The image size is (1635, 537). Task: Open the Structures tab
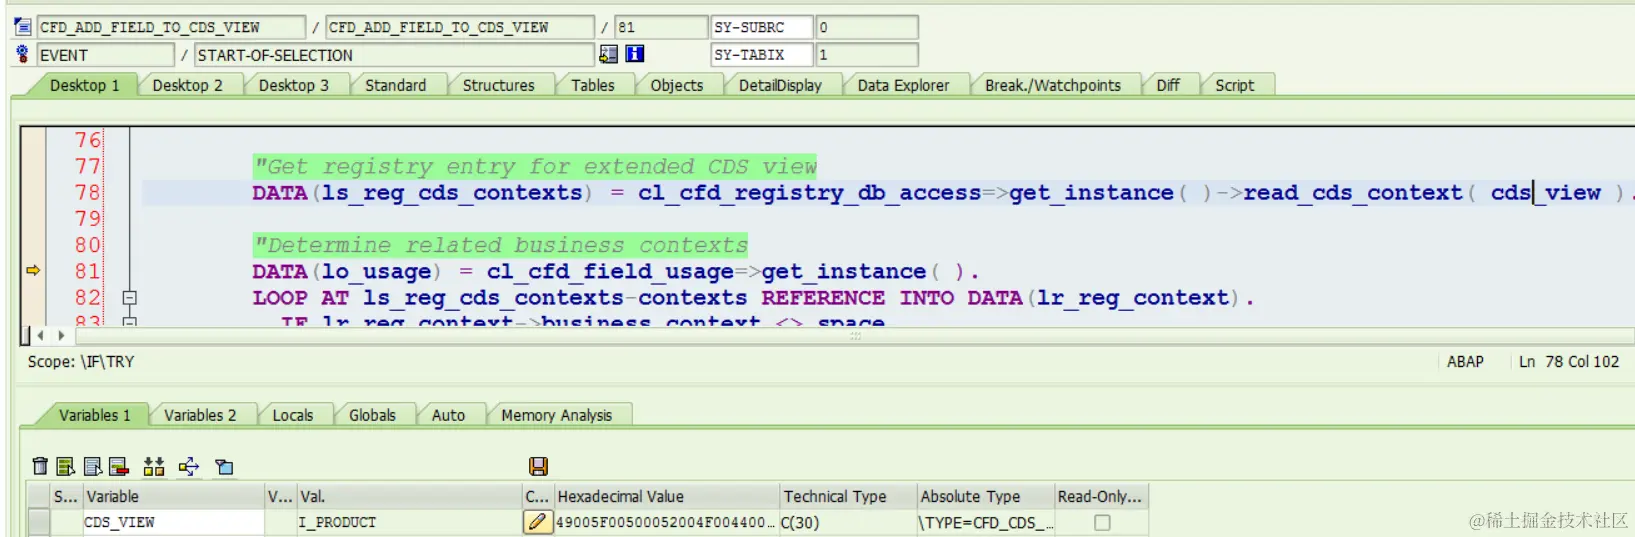coord(498,85)
